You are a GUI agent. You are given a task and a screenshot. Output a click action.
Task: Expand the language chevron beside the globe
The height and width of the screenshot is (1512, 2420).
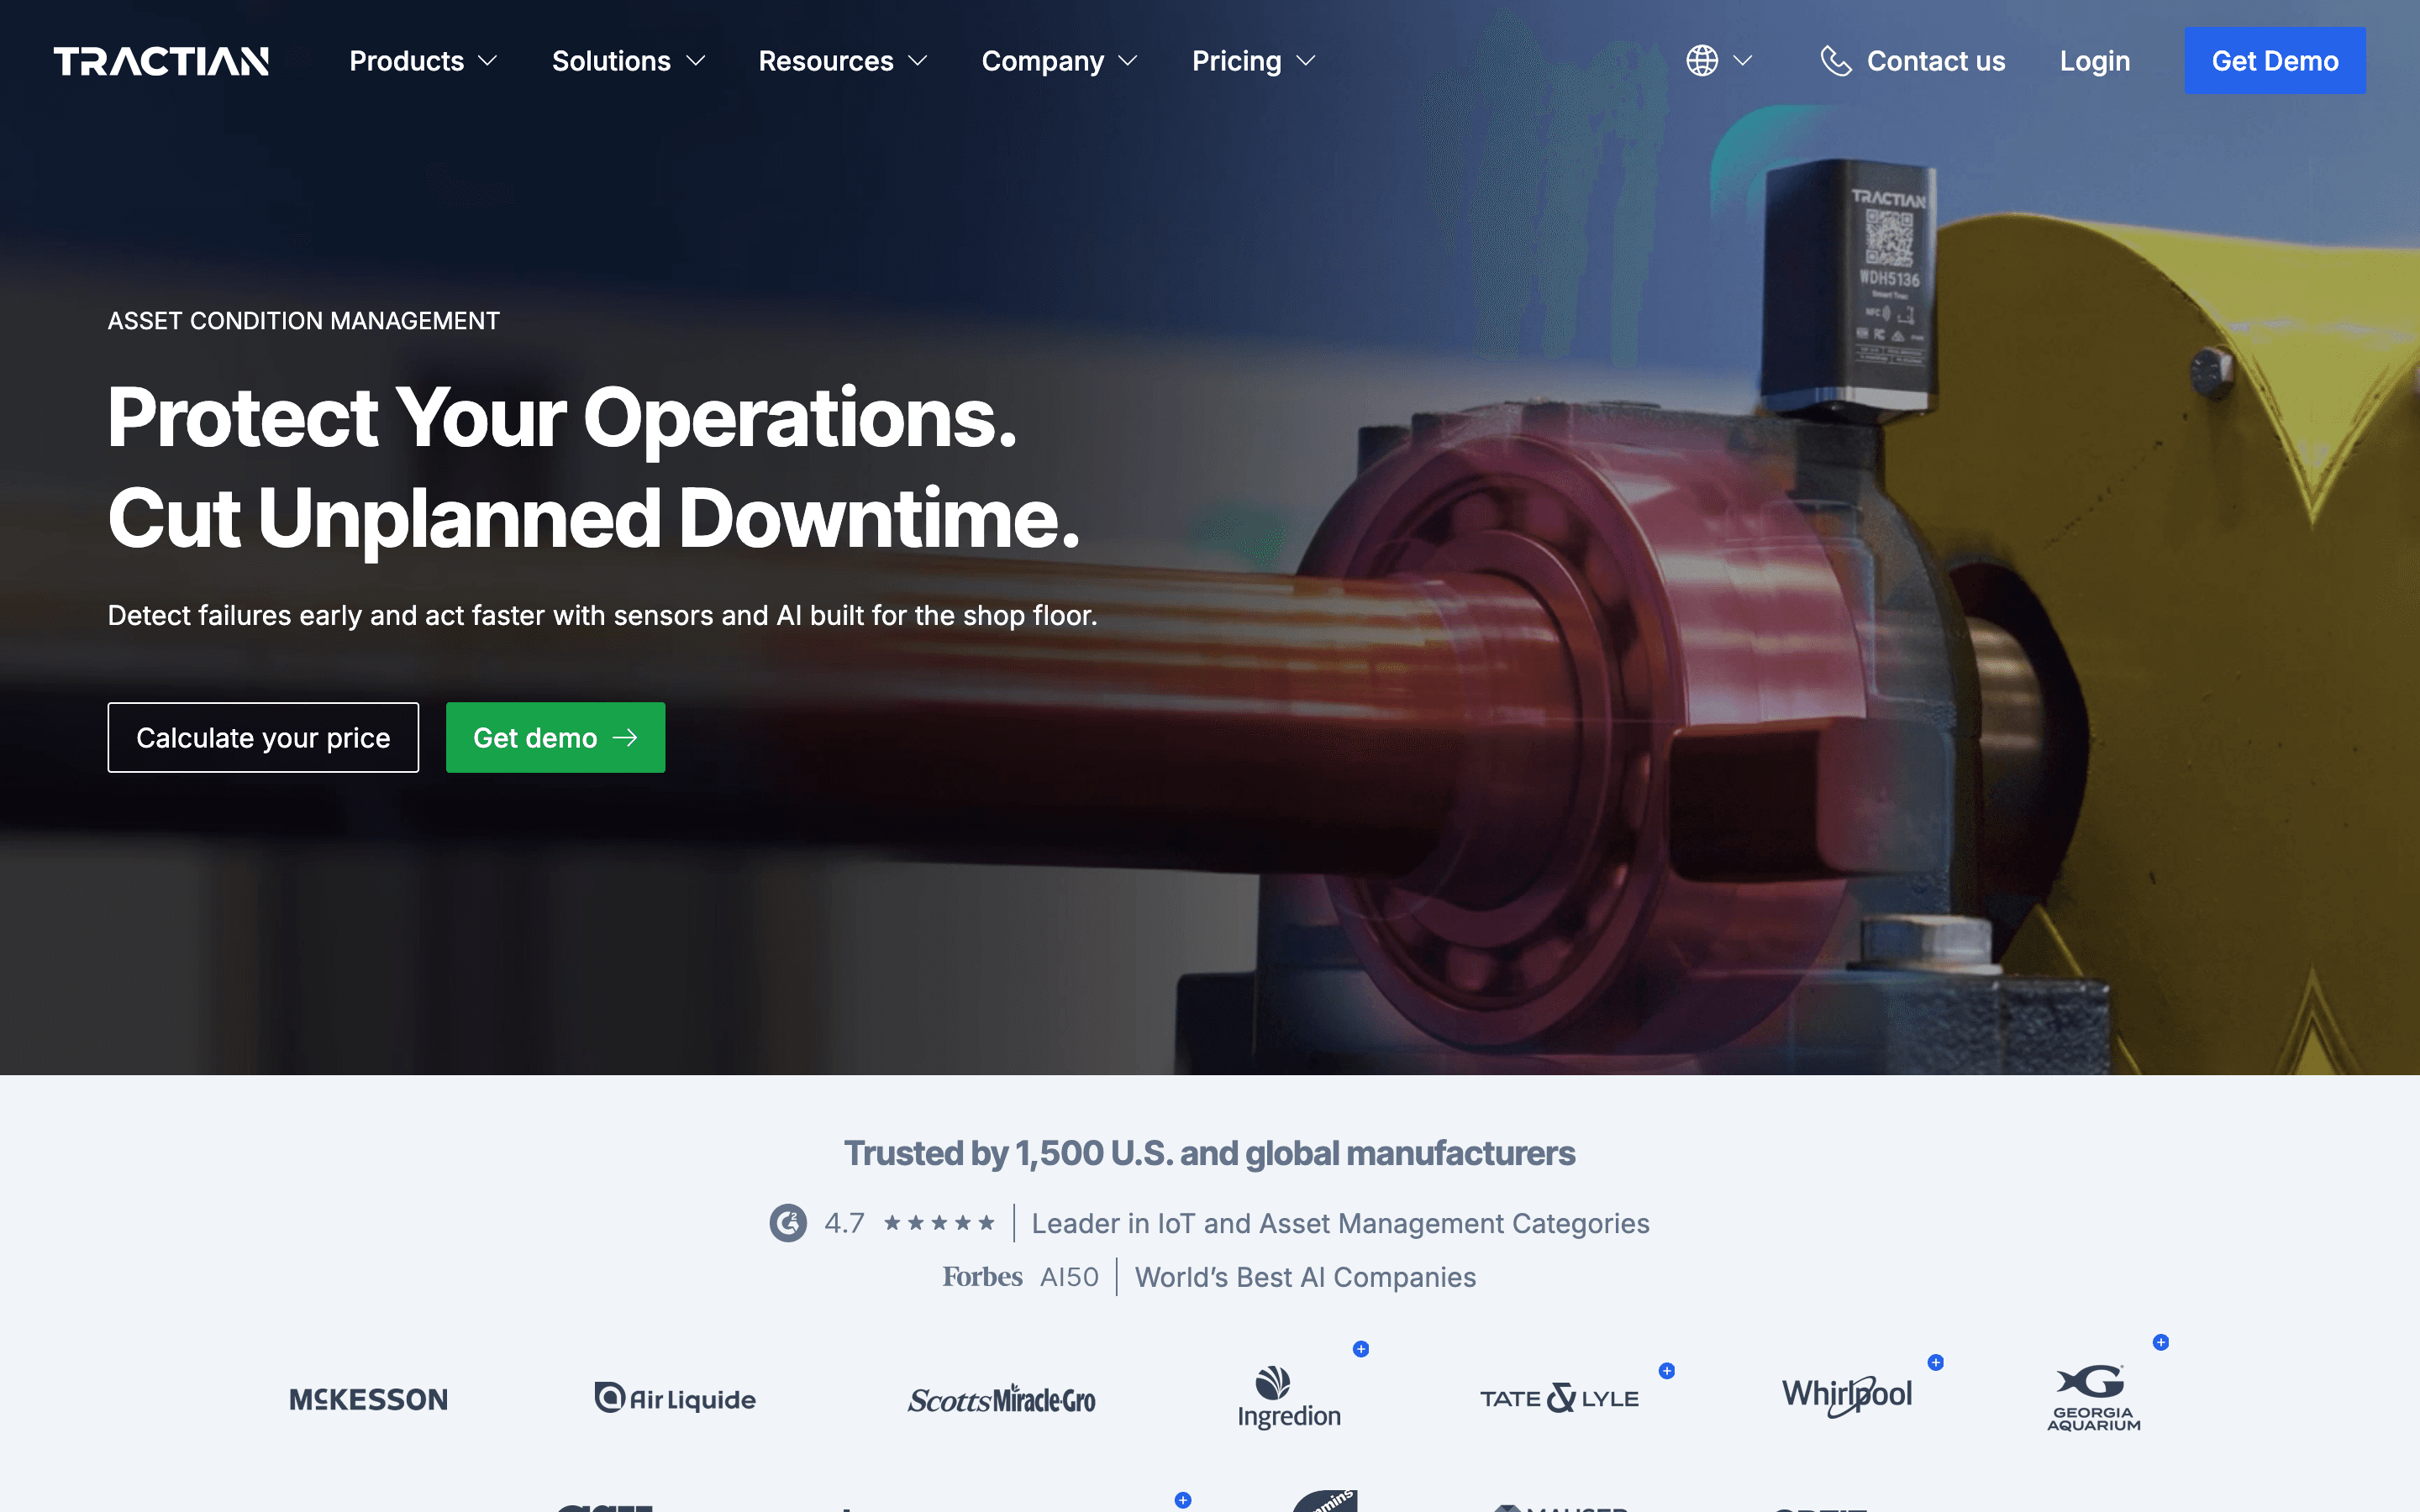tap(1743, 61)
